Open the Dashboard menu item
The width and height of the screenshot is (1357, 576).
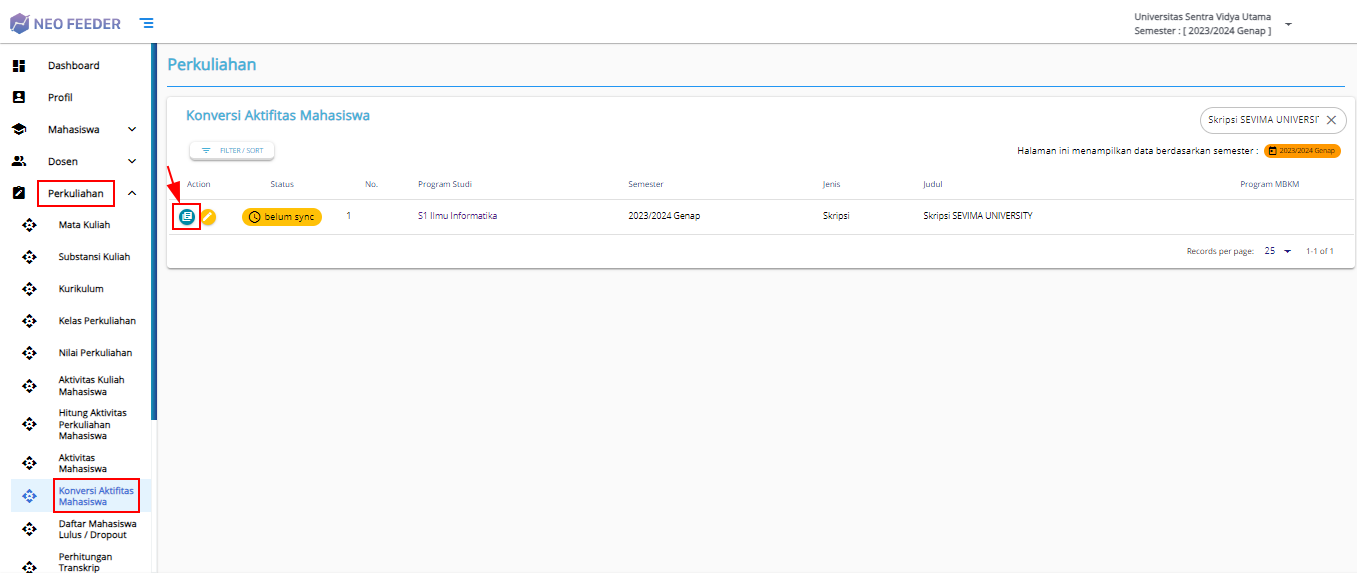tap(76, 66)
